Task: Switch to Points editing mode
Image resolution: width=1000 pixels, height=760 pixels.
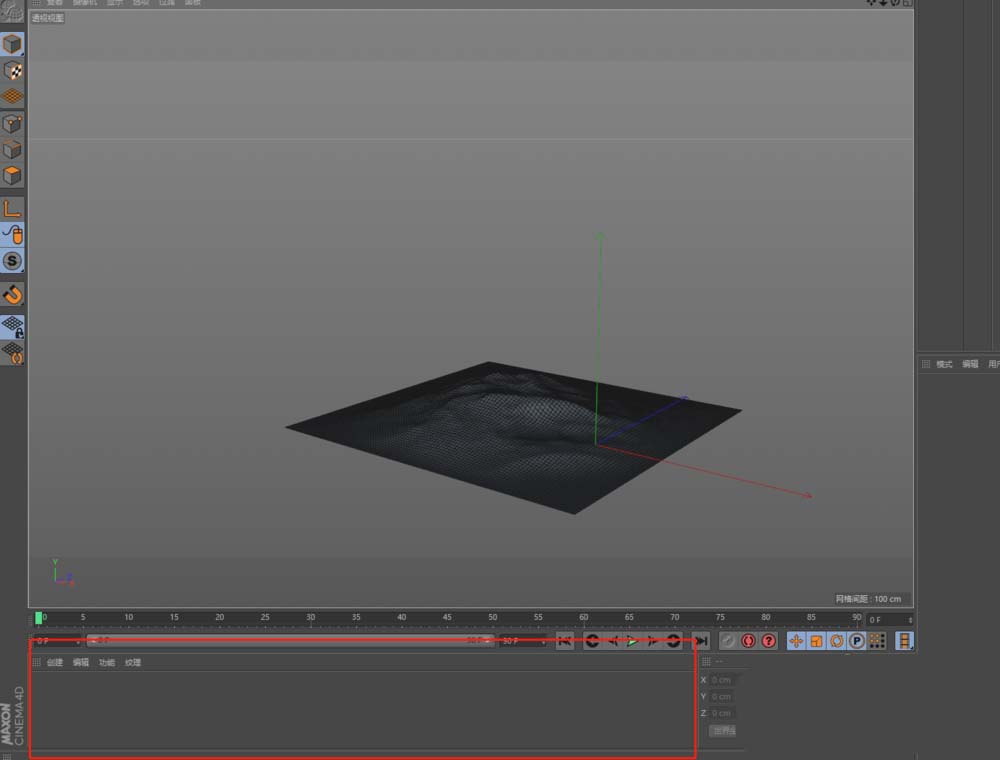Action: 12,123
